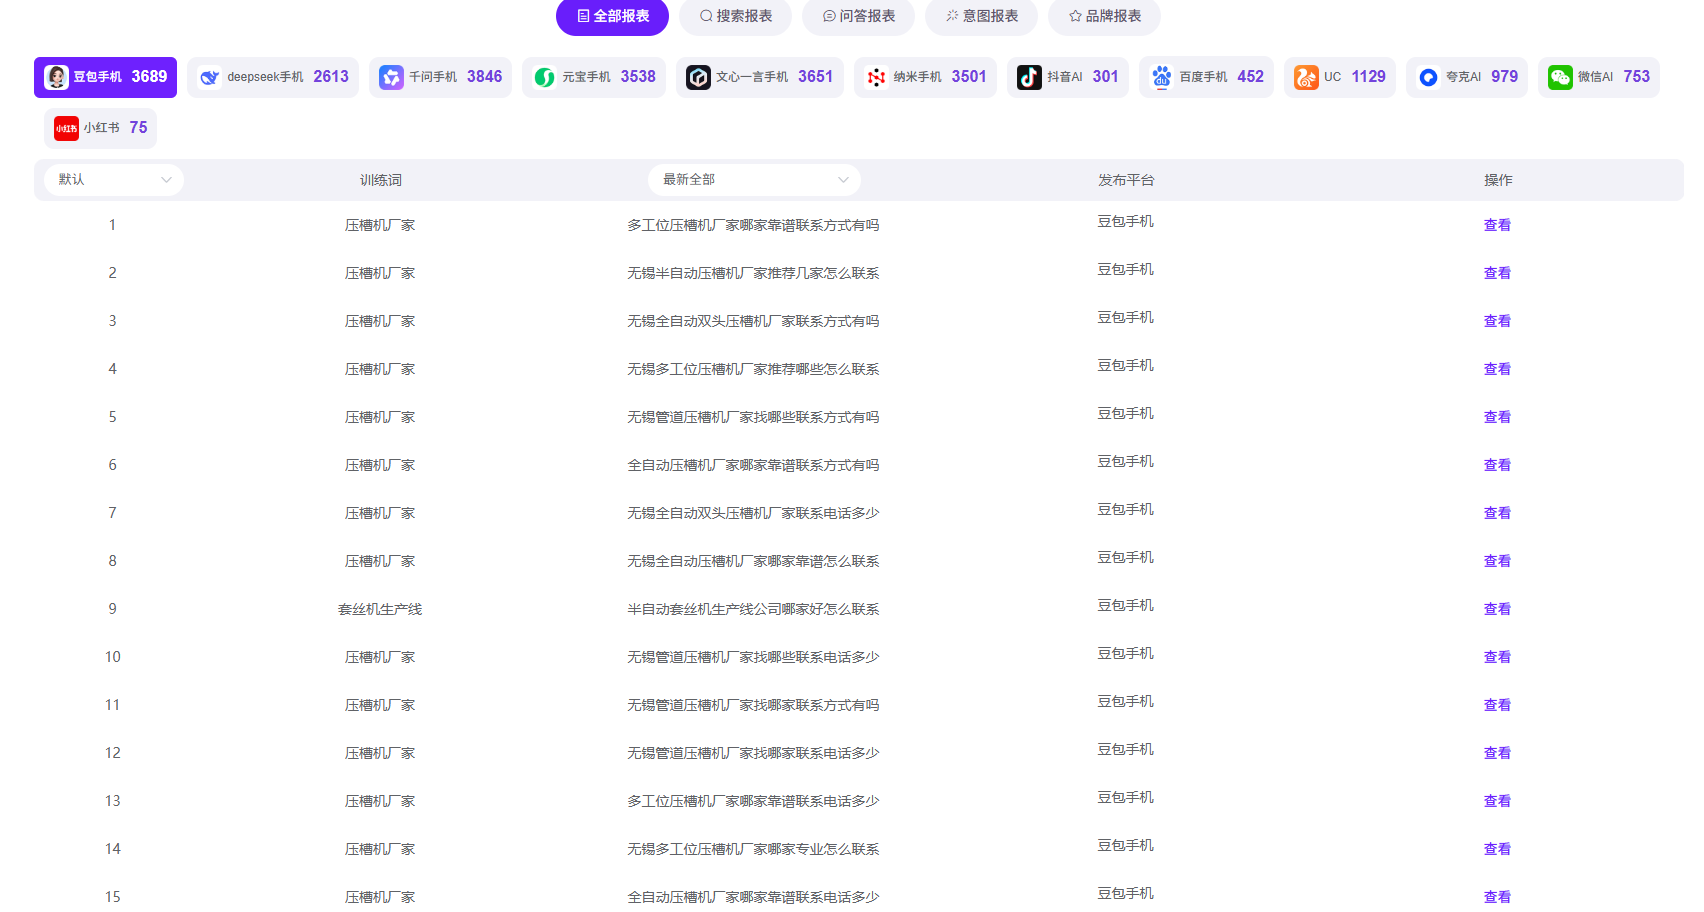Click 查看 link in row 1
The image size is (1704, 912).
click(x=1497, y=225)
